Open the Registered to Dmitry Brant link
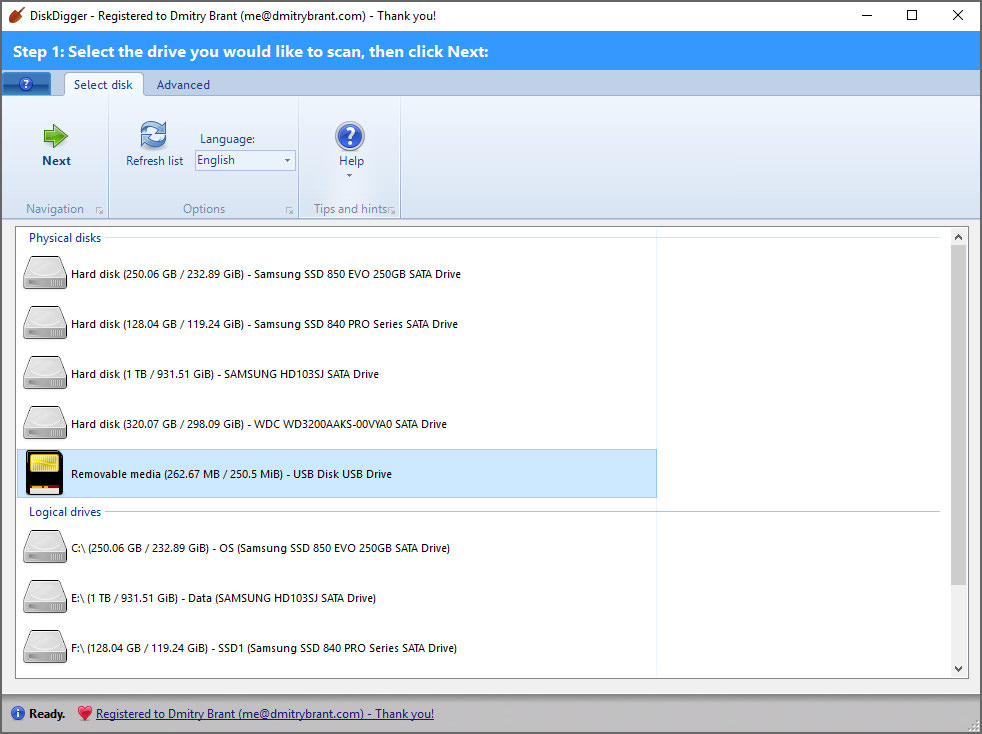 coord(265,714)
